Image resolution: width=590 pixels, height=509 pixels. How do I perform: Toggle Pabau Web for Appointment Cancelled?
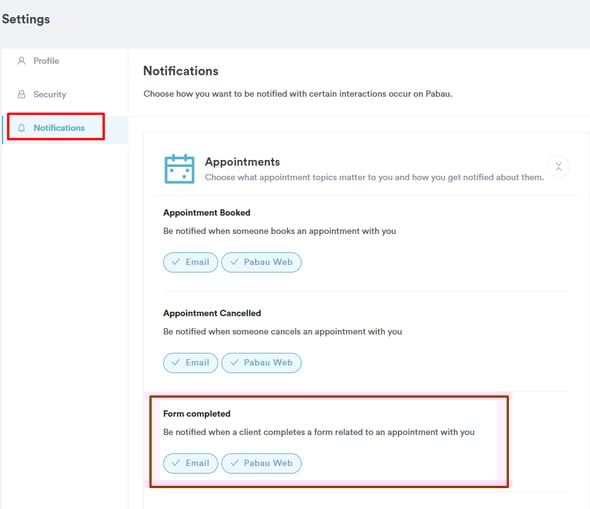[262, 363]
